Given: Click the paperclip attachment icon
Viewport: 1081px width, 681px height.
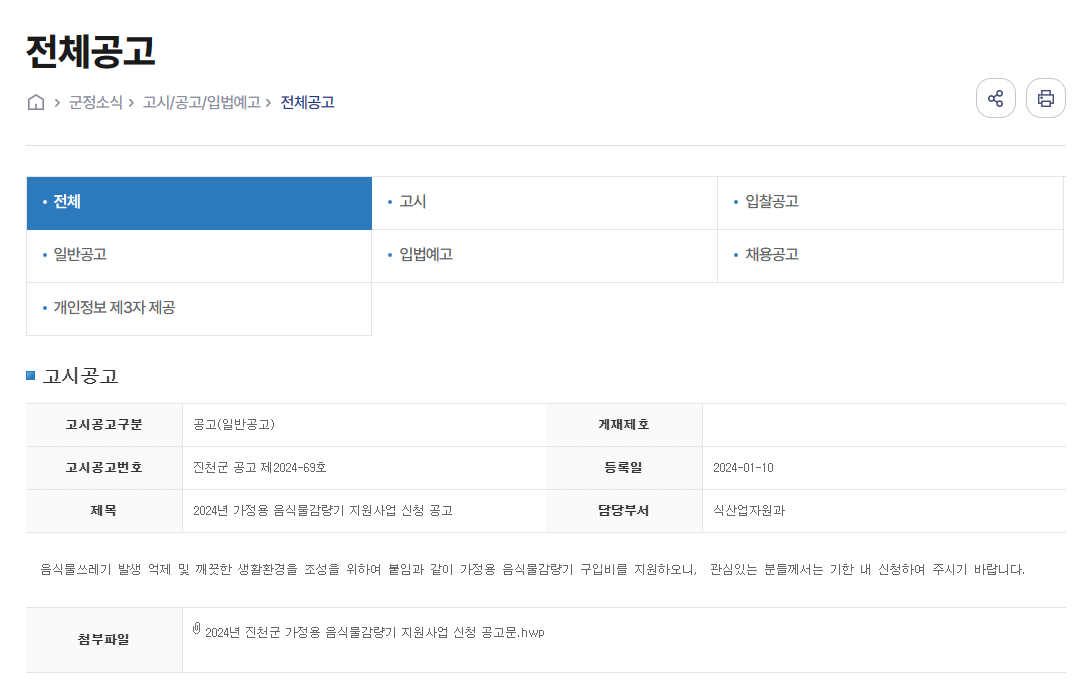Looking at the screenshot, I should tap(196, 629).
